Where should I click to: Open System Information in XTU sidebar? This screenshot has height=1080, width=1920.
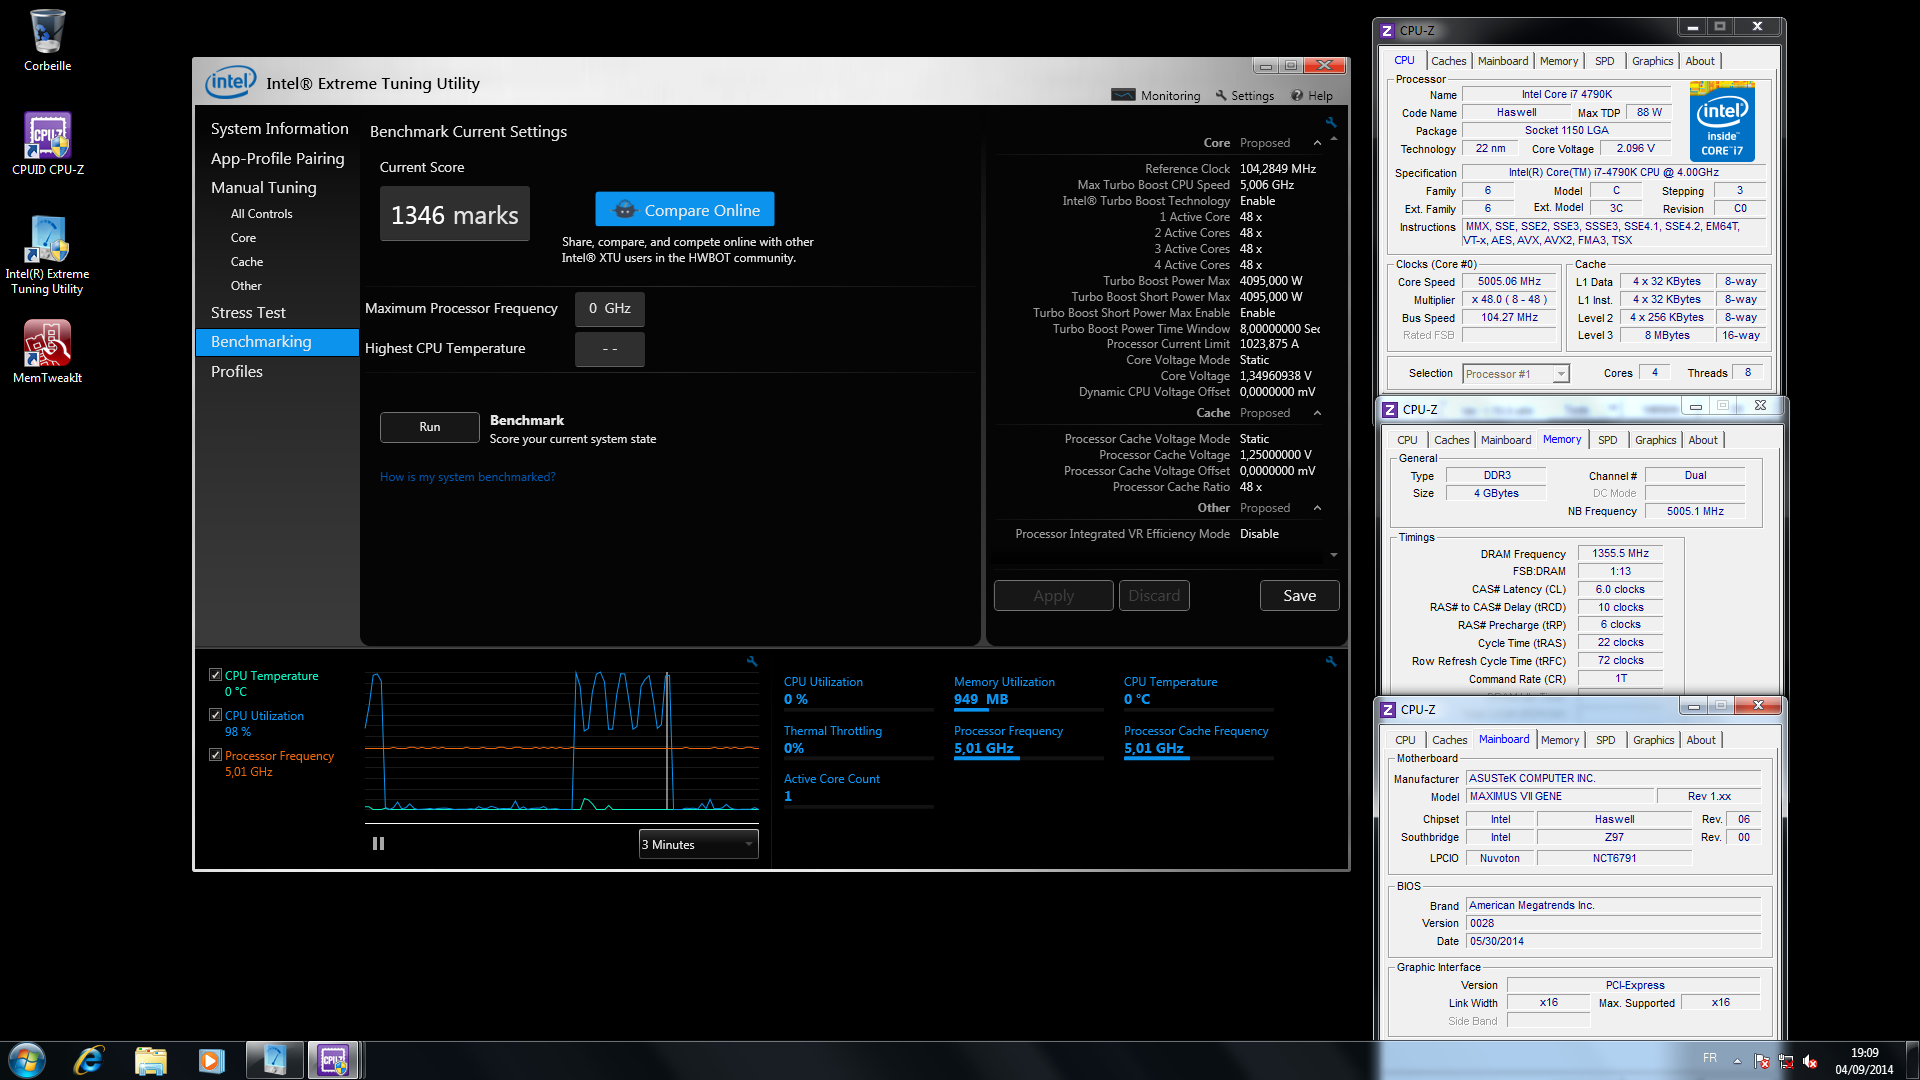[x=279, y=129]
